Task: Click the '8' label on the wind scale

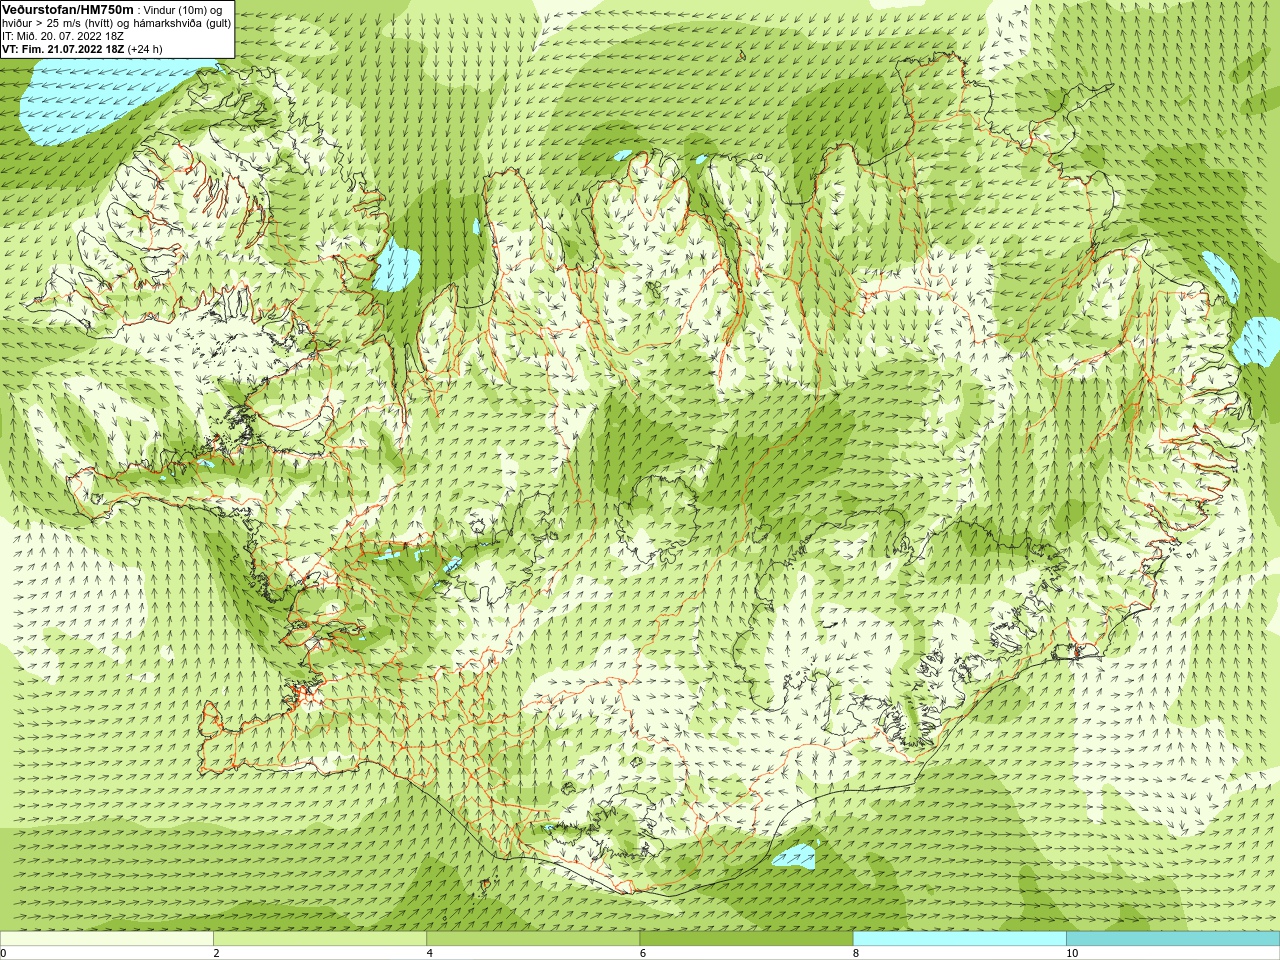Action: [x=856, y=953]
